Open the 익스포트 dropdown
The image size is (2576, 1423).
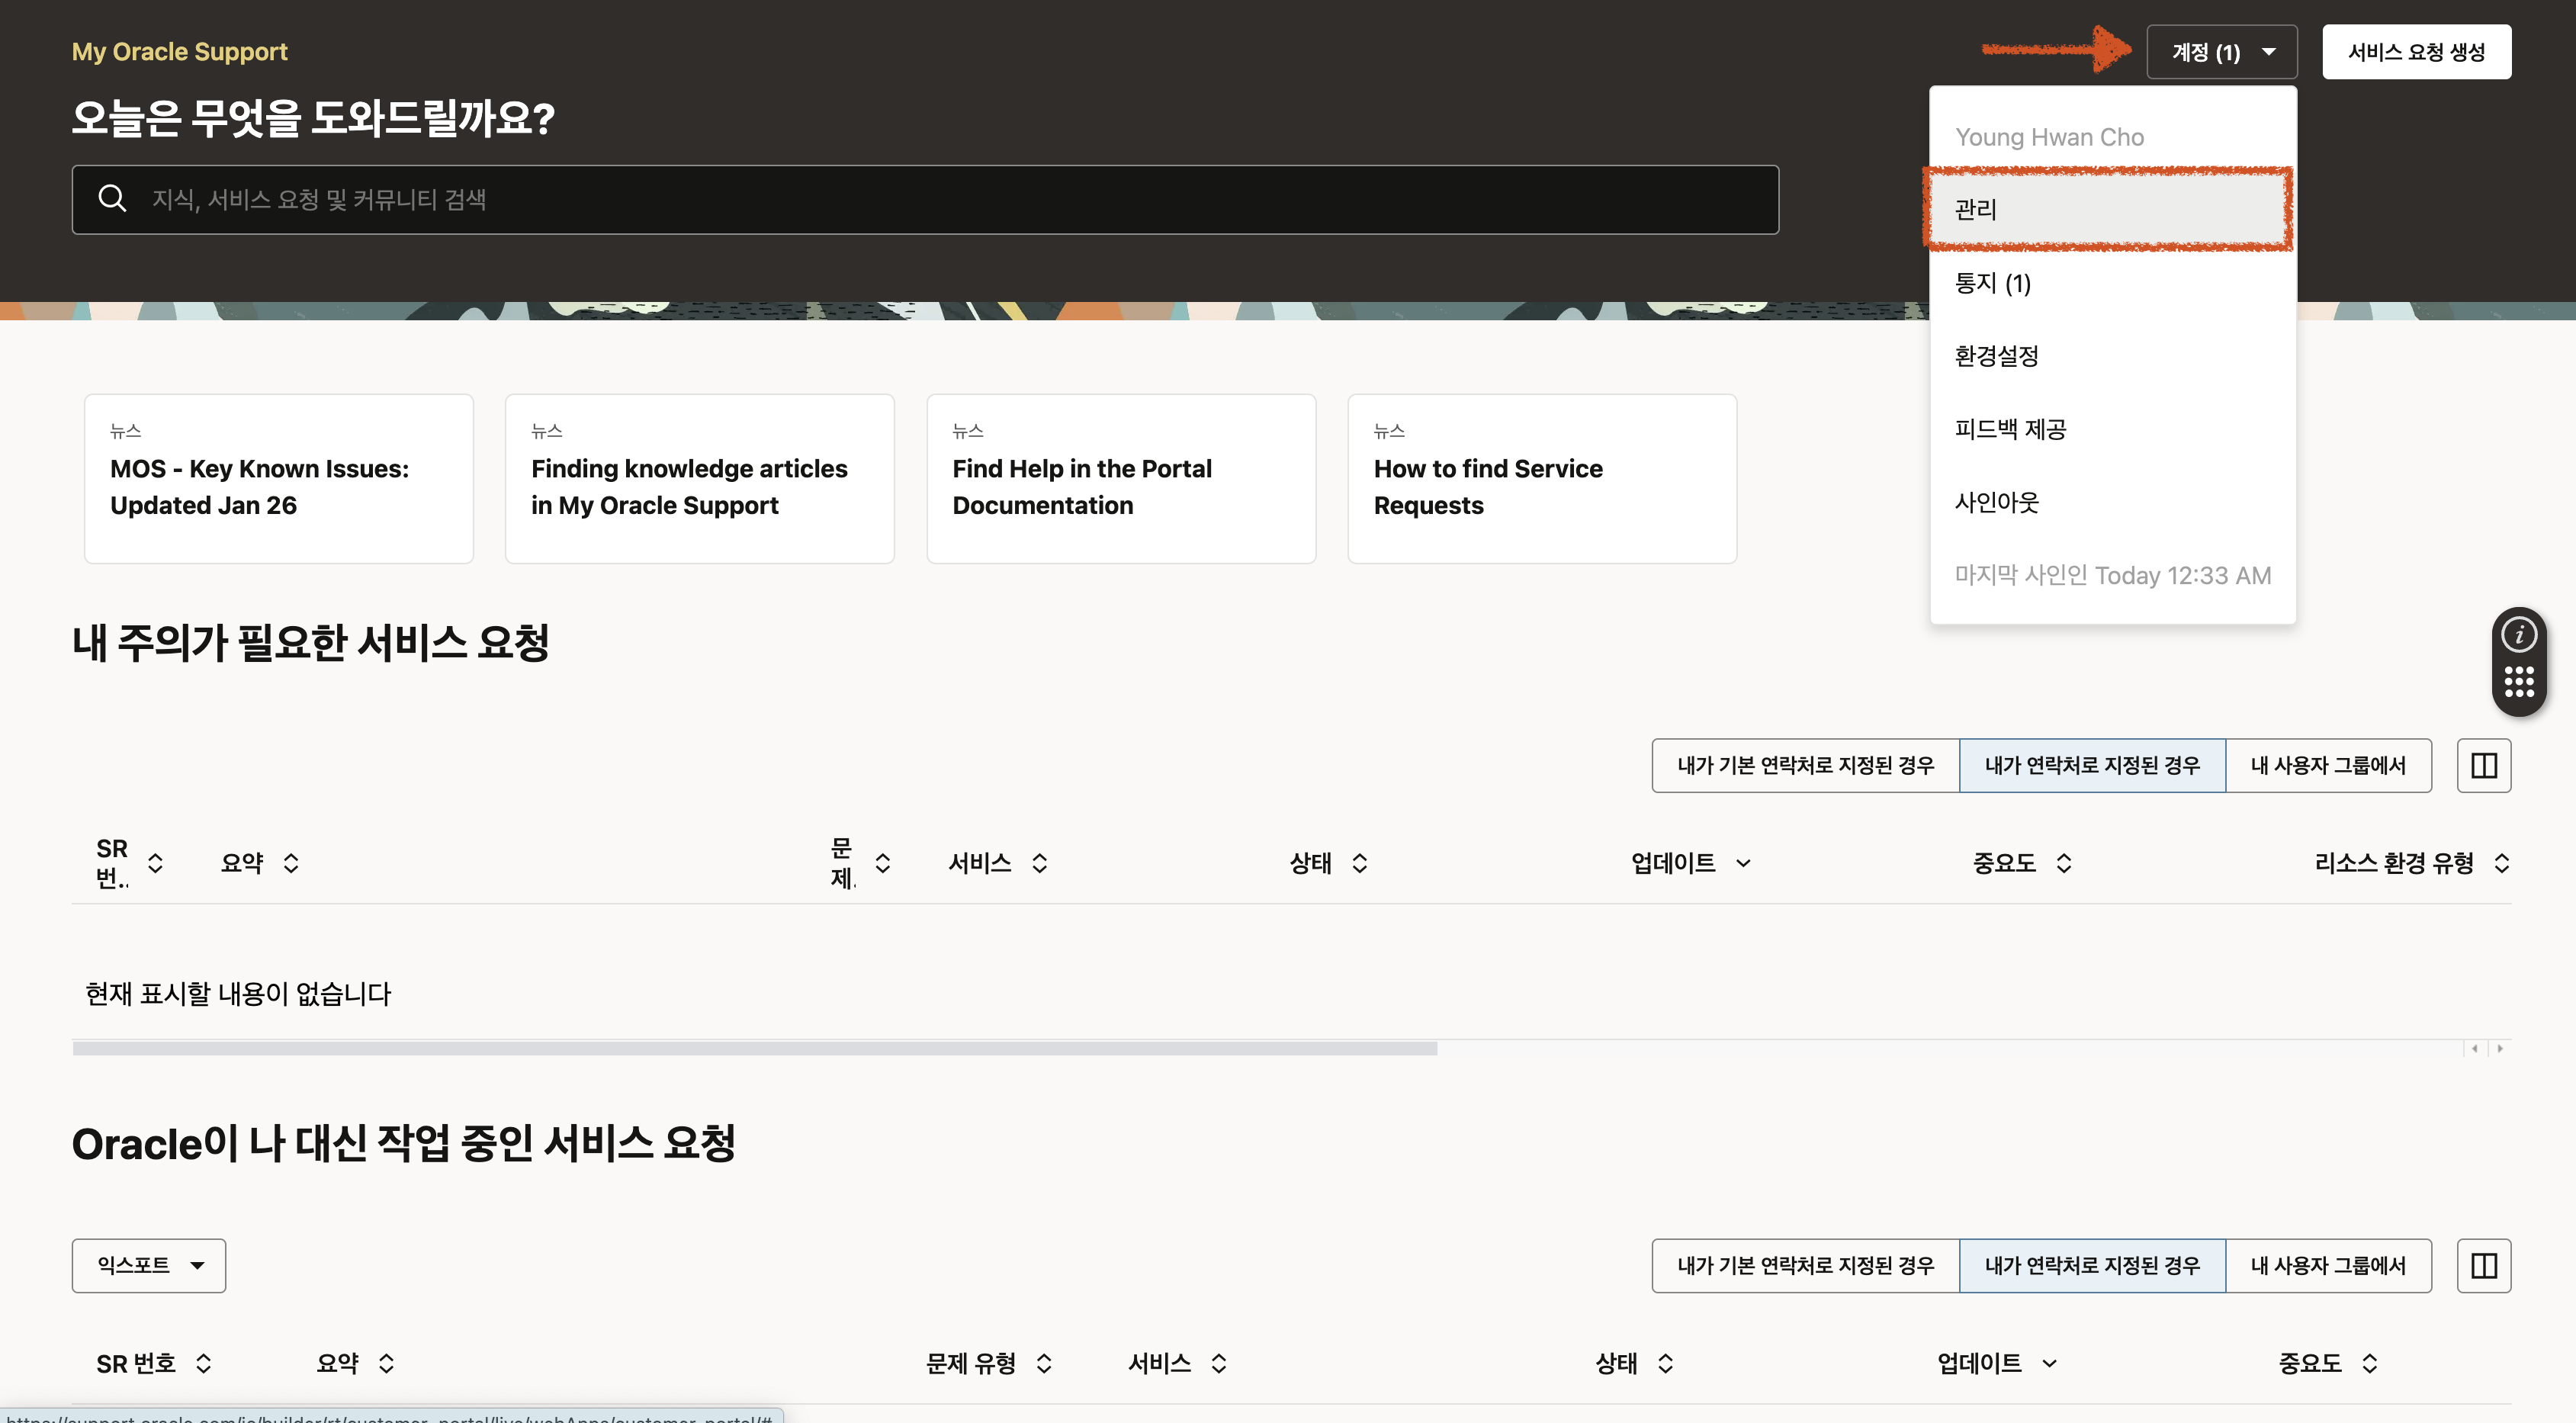point(149,1265)
